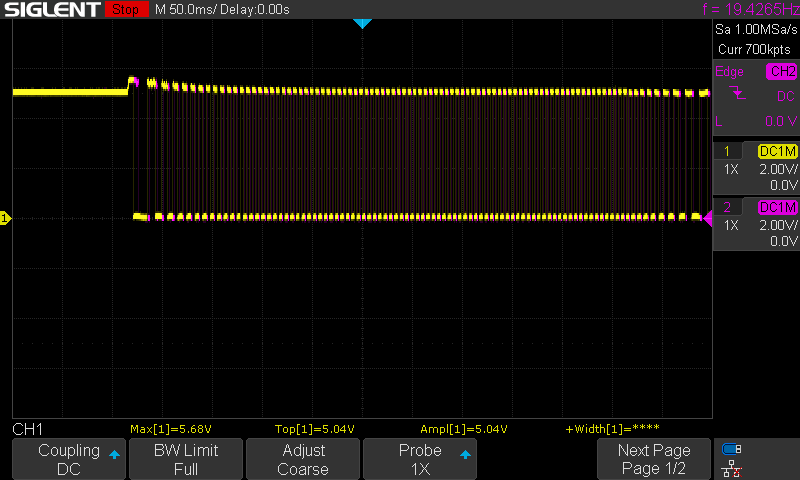
Task: Go to Next Page 1/2
Action: click(x=654, y=459)
